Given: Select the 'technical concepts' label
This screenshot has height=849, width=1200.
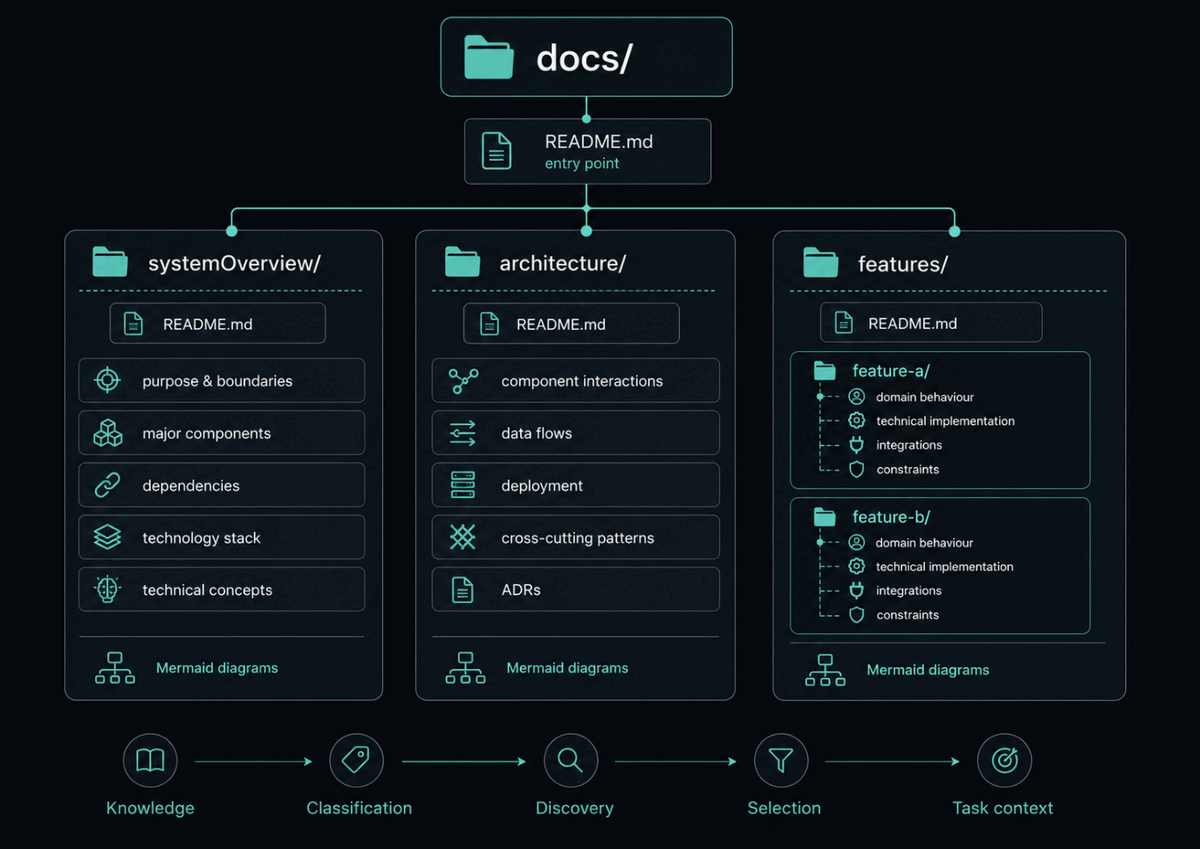Looking at the screenshot, I should [x=207, y=590].
